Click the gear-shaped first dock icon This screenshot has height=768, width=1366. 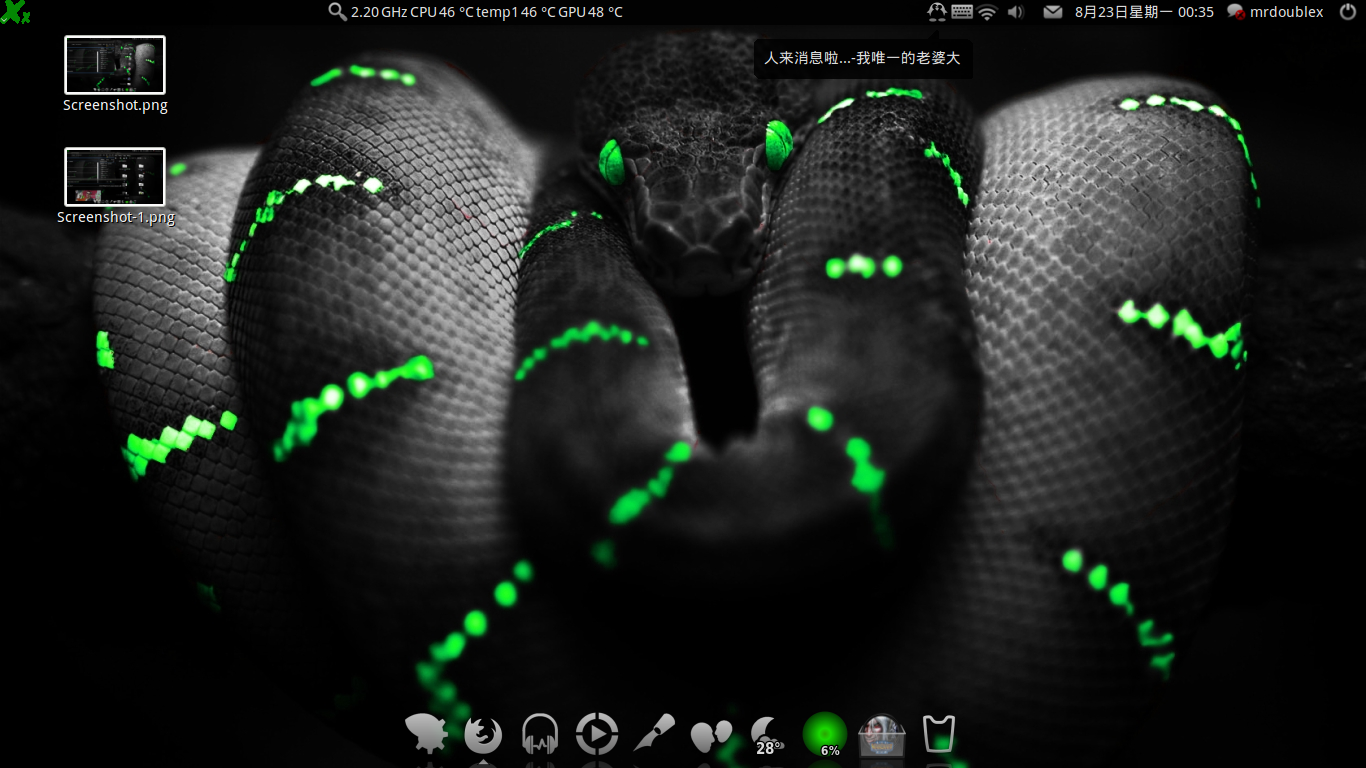(426, 734)
